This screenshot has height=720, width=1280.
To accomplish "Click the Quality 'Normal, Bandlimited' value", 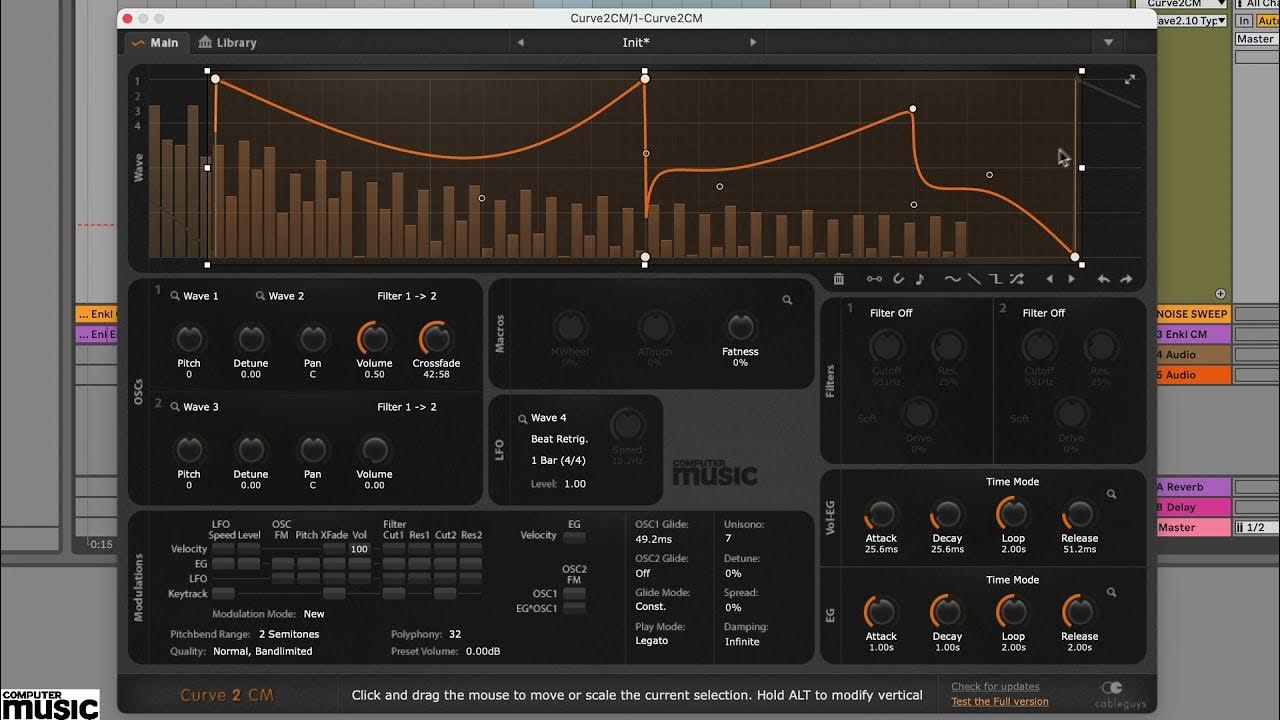I will click(x=262, y=651).
